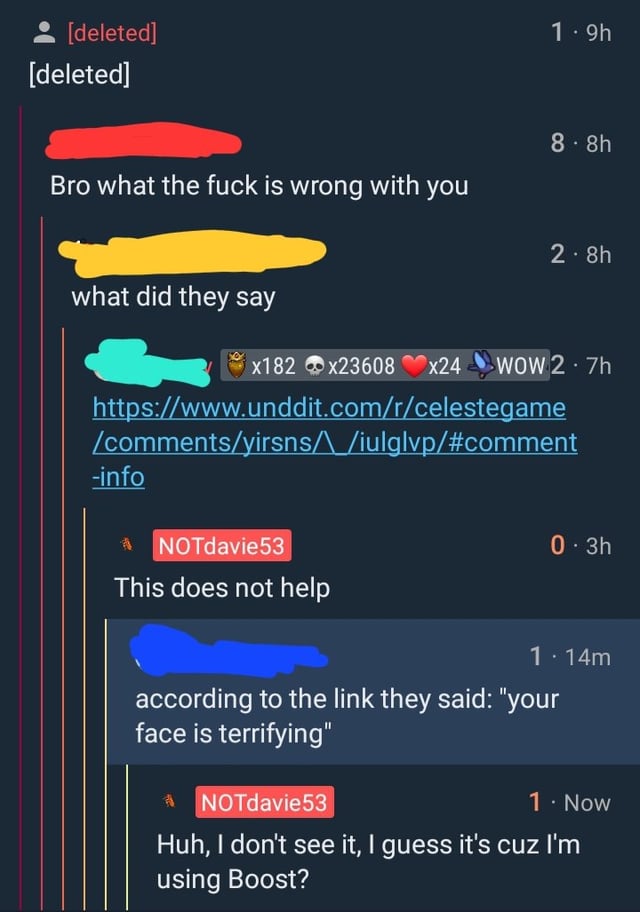This screenshot has width=640, height=912.
Task: Tap the blue-scribbled username
Action: pyautogui.click(x=229, y=651)
